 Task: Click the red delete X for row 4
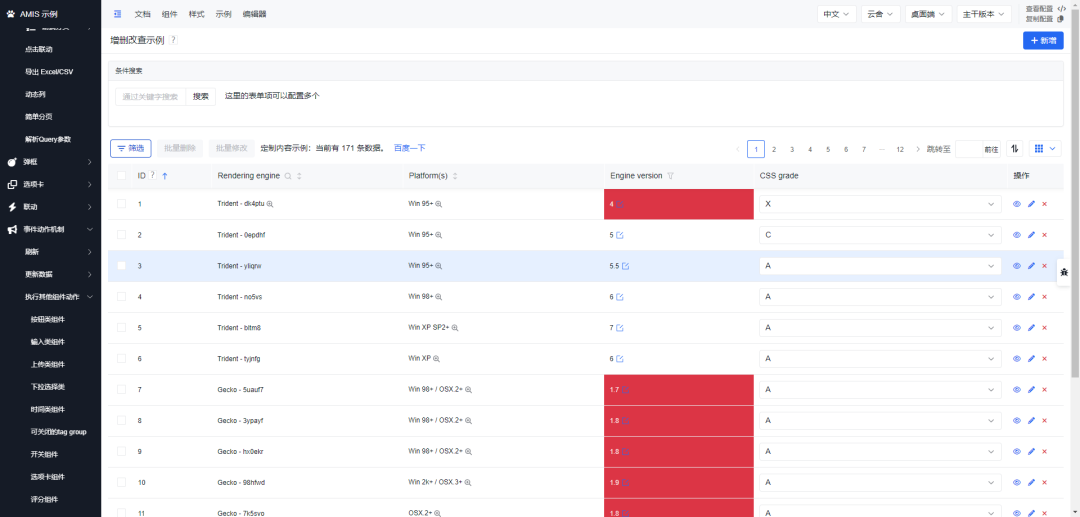1045,297
